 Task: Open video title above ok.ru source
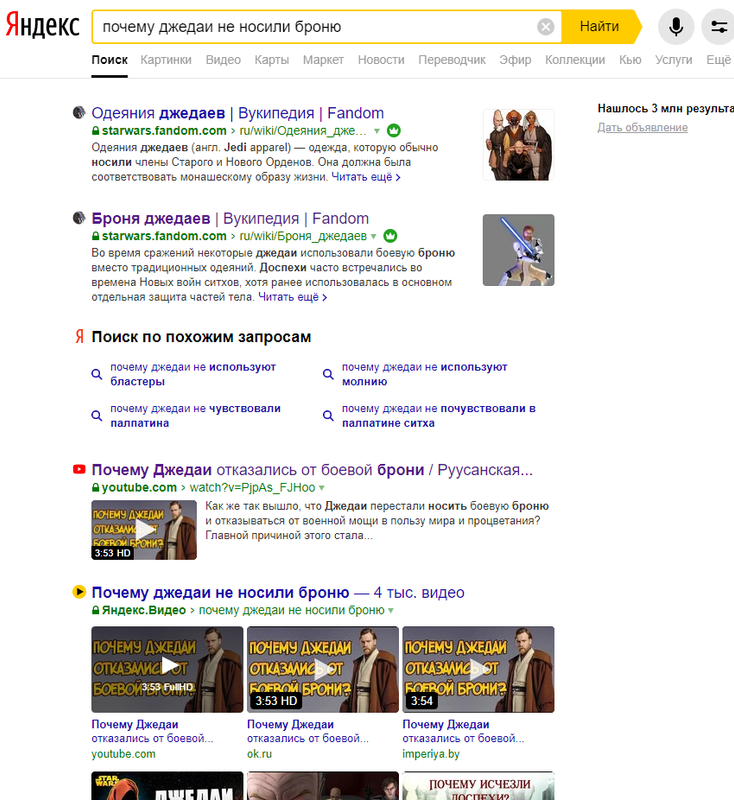coord(308,731)
